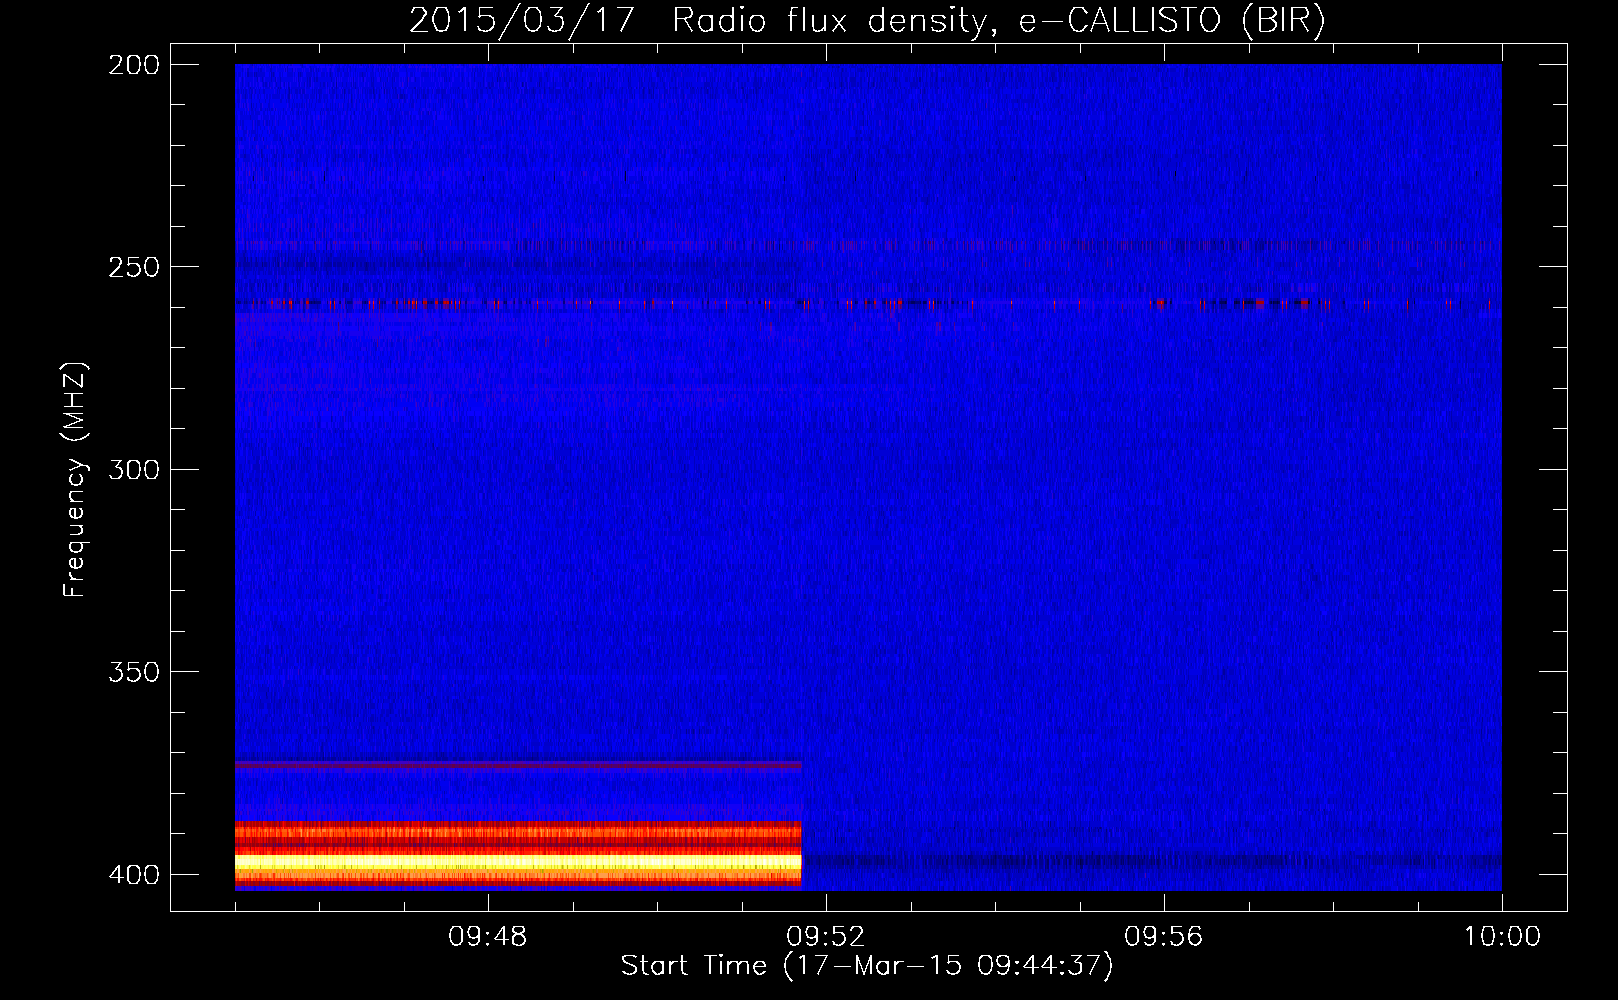Click the 400 frequency tick label

(x=134, y=874)
